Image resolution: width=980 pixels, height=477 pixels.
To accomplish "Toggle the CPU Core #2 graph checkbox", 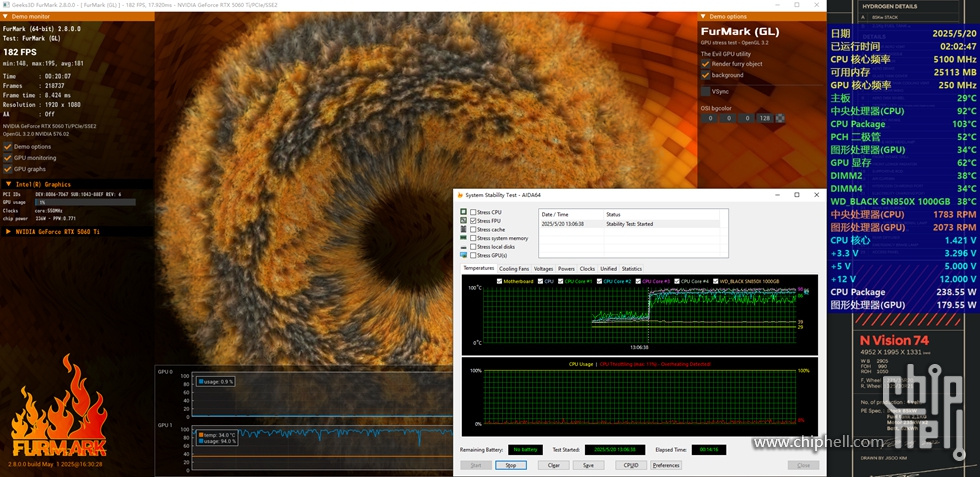I will point(599,281).
